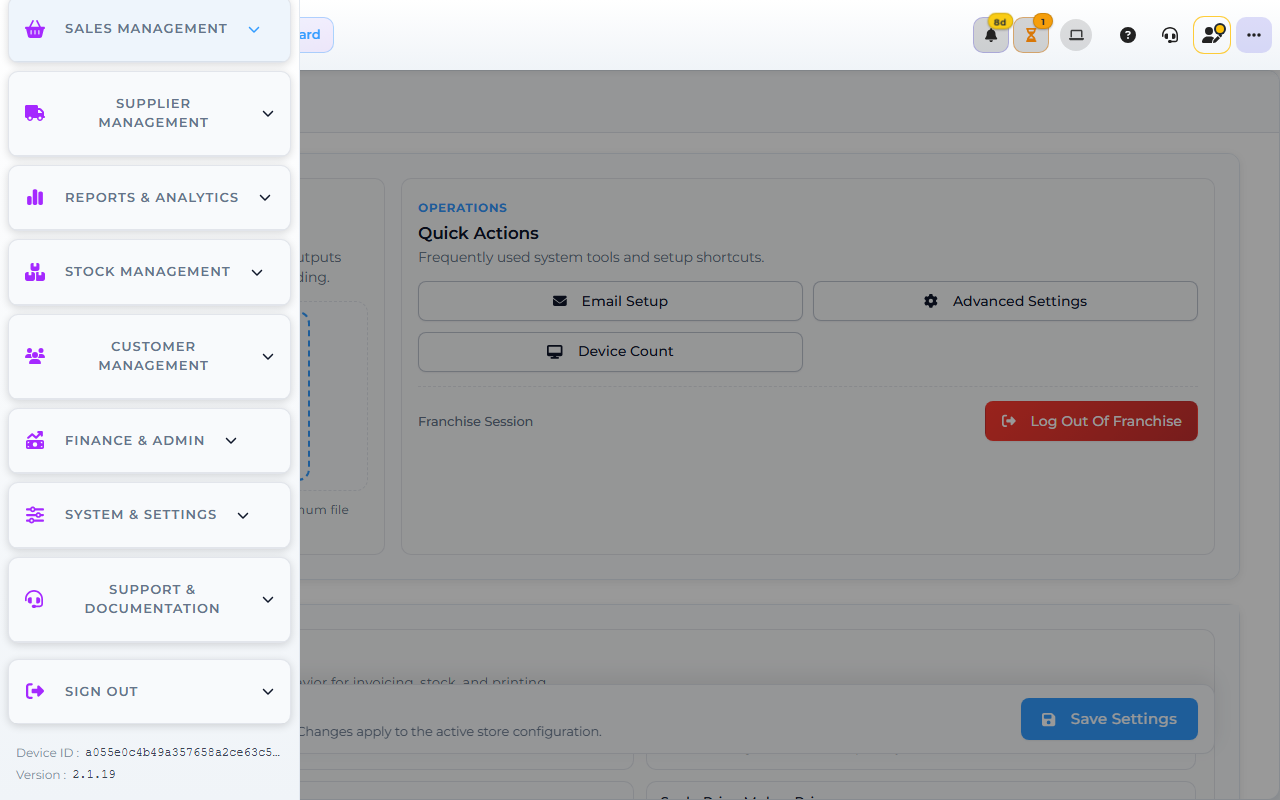
Task: Open notifications bell with 8d badge
Action: tap(991, 35)
